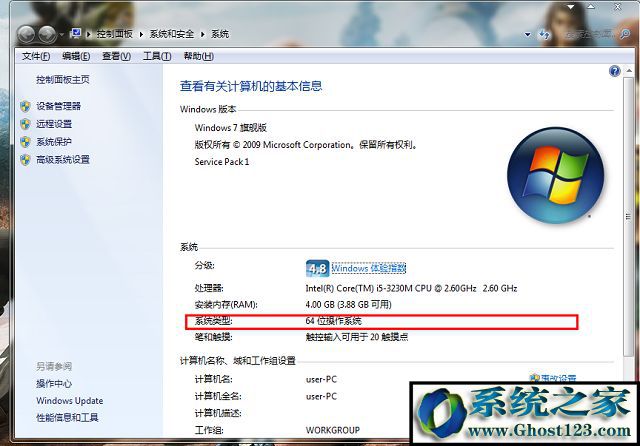Viewport: 640px width, 446px height.
Task: Click 系统 breadcrumb in address bar
Action: click(x=220, y=34)
